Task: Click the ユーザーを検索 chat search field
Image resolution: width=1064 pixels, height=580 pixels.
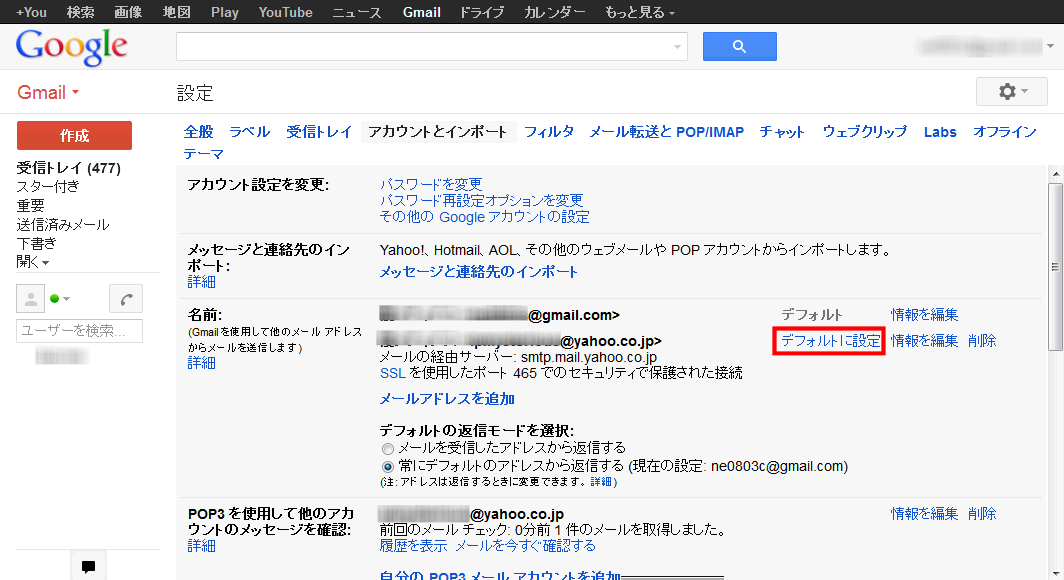Action: click(79, 330)
